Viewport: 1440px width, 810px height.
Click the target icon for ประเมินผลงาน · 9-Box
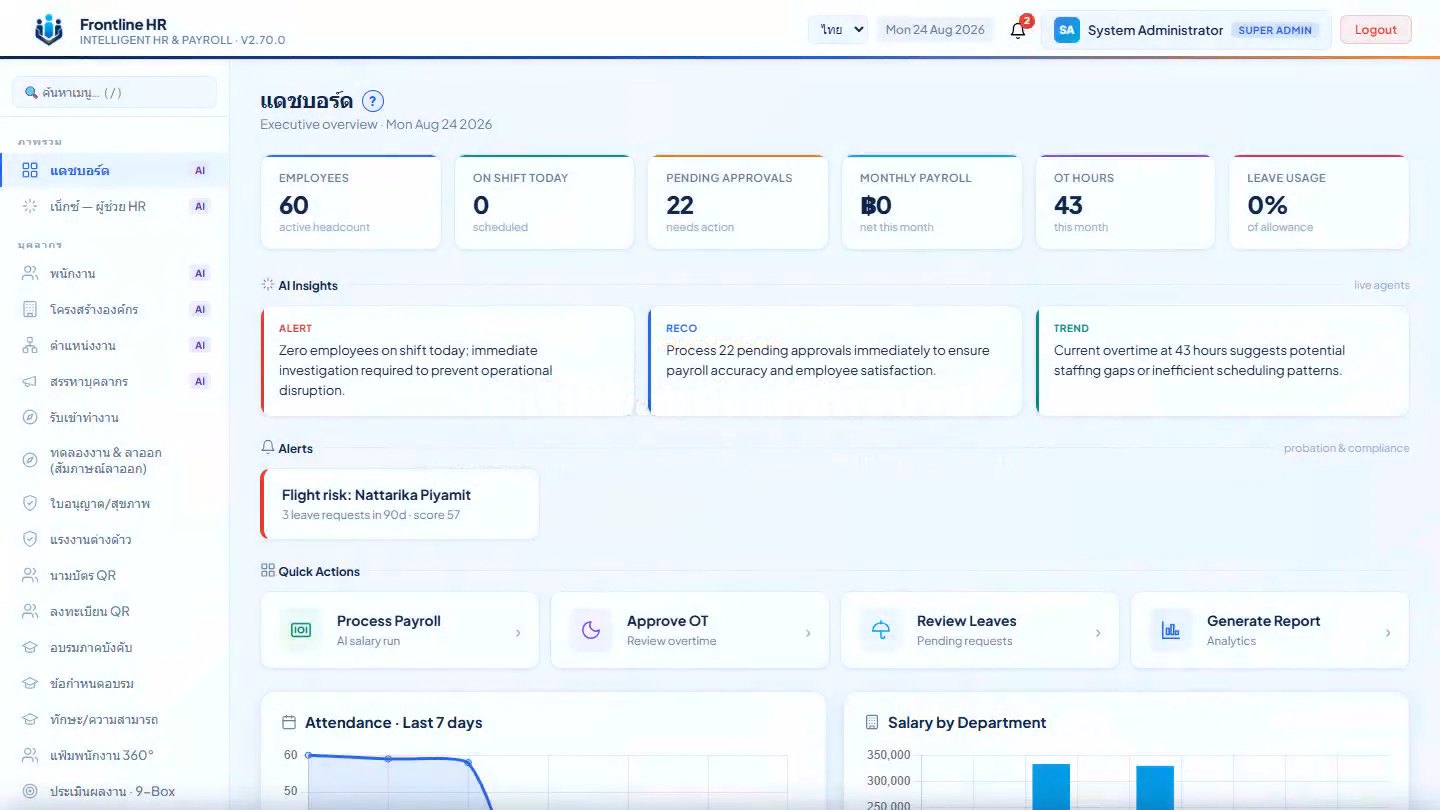[30, 791]
